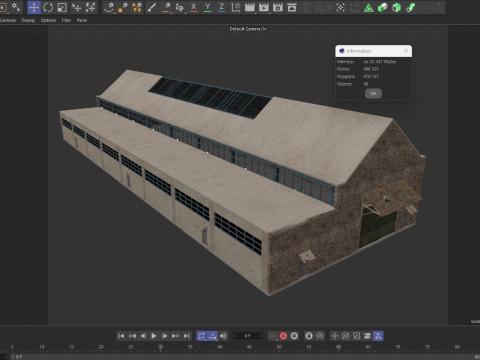Toggle the blue frame-range mode button

coord(212,336)
